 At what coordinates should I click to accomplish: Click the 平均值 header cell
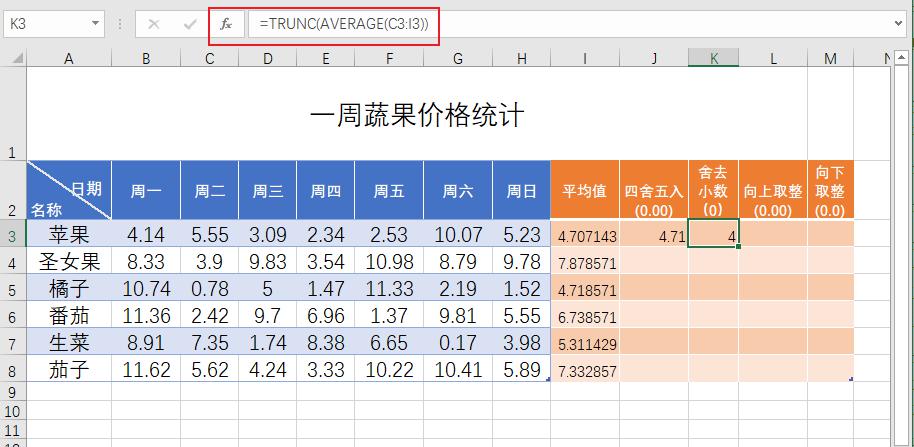[x=585, y=190]
